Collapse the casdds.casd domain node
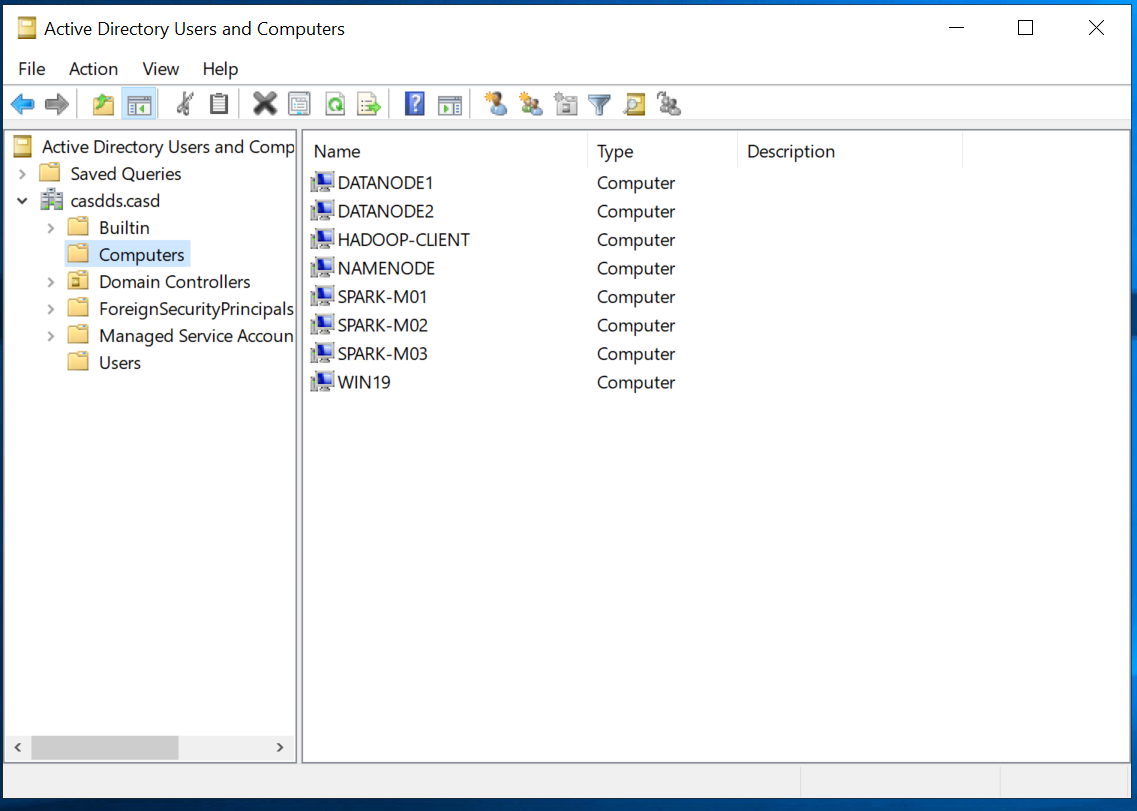Viewport: 1137px width, 811px height. tap(22, 200)
